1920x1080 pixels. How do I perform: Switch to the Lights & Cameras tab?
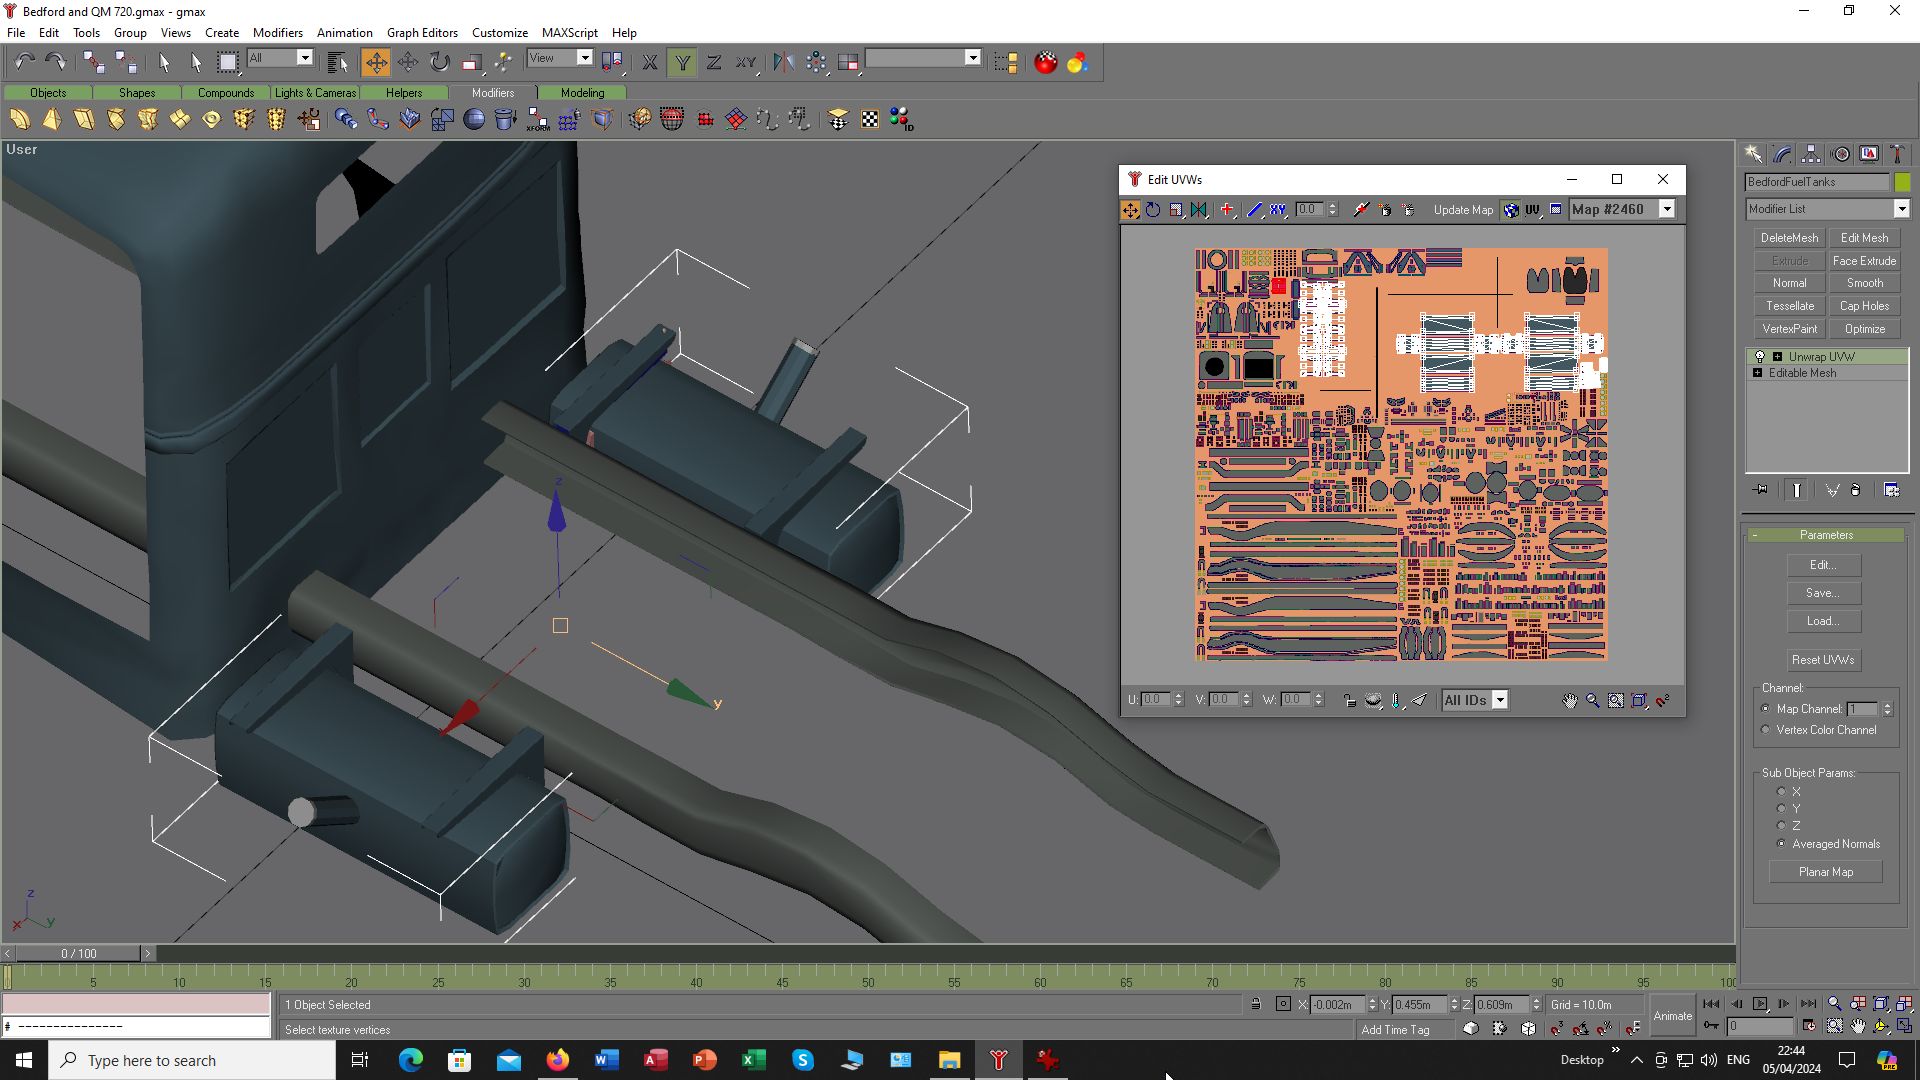(x=315, y=92)
